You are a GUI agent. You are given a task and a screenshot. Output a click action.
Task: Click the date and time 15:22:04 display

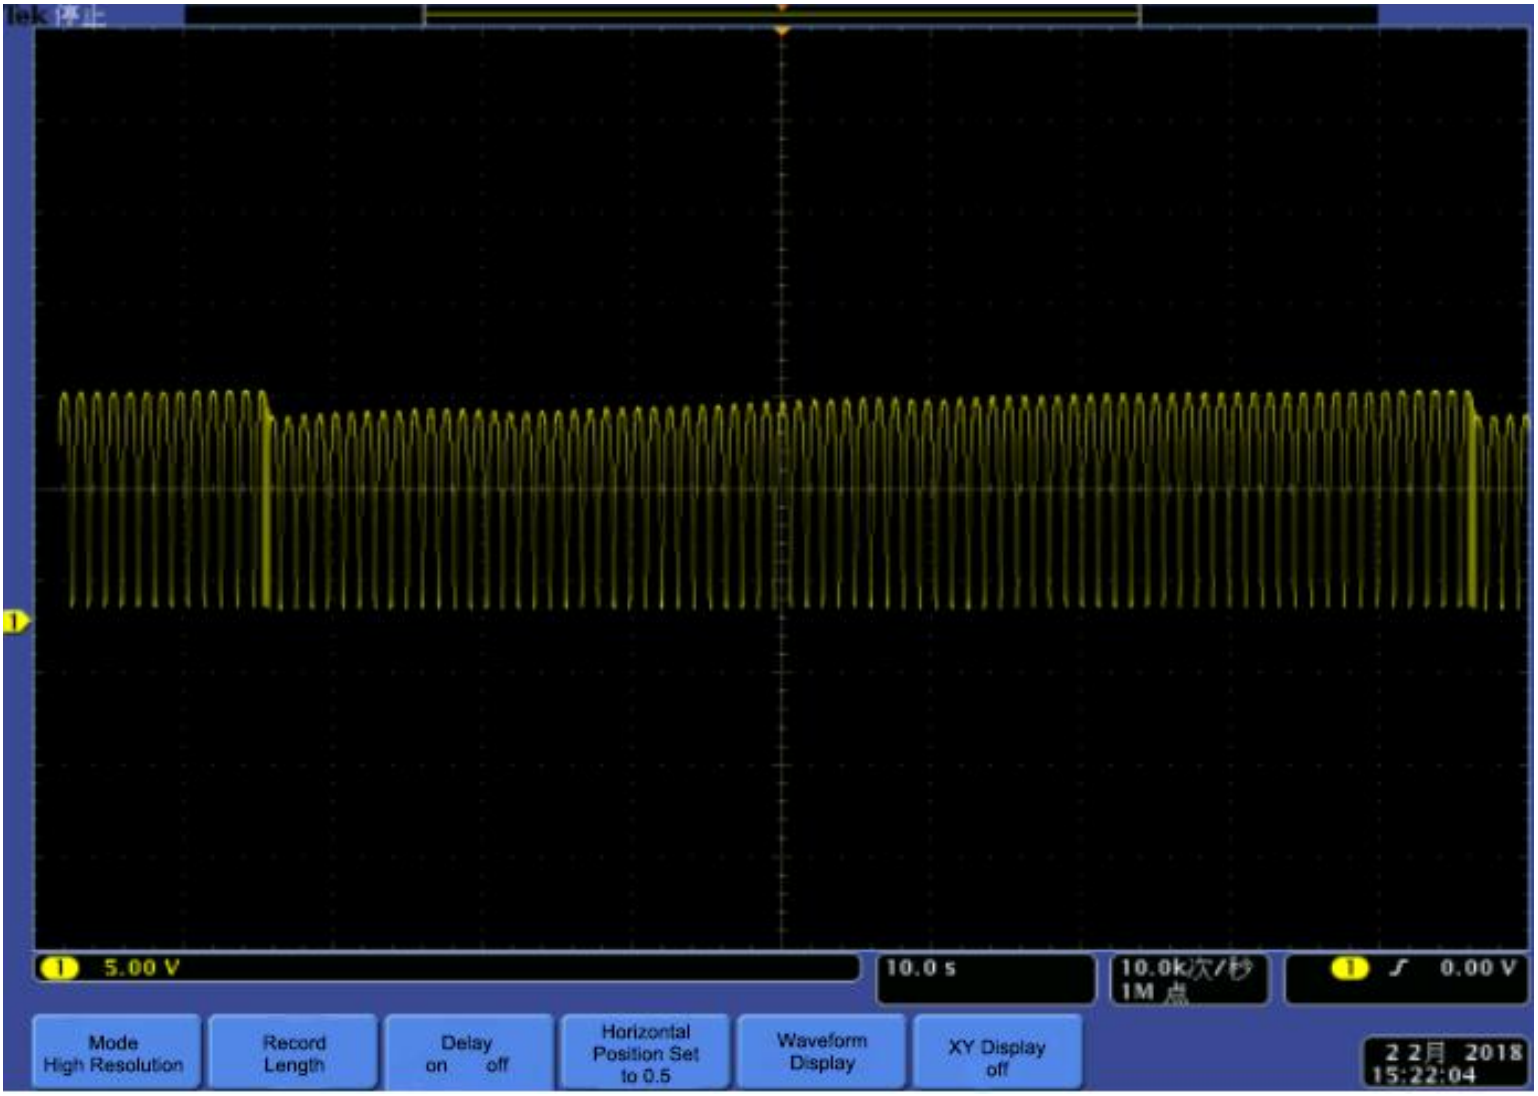pyautogui.click(x=1447, y=1063)
